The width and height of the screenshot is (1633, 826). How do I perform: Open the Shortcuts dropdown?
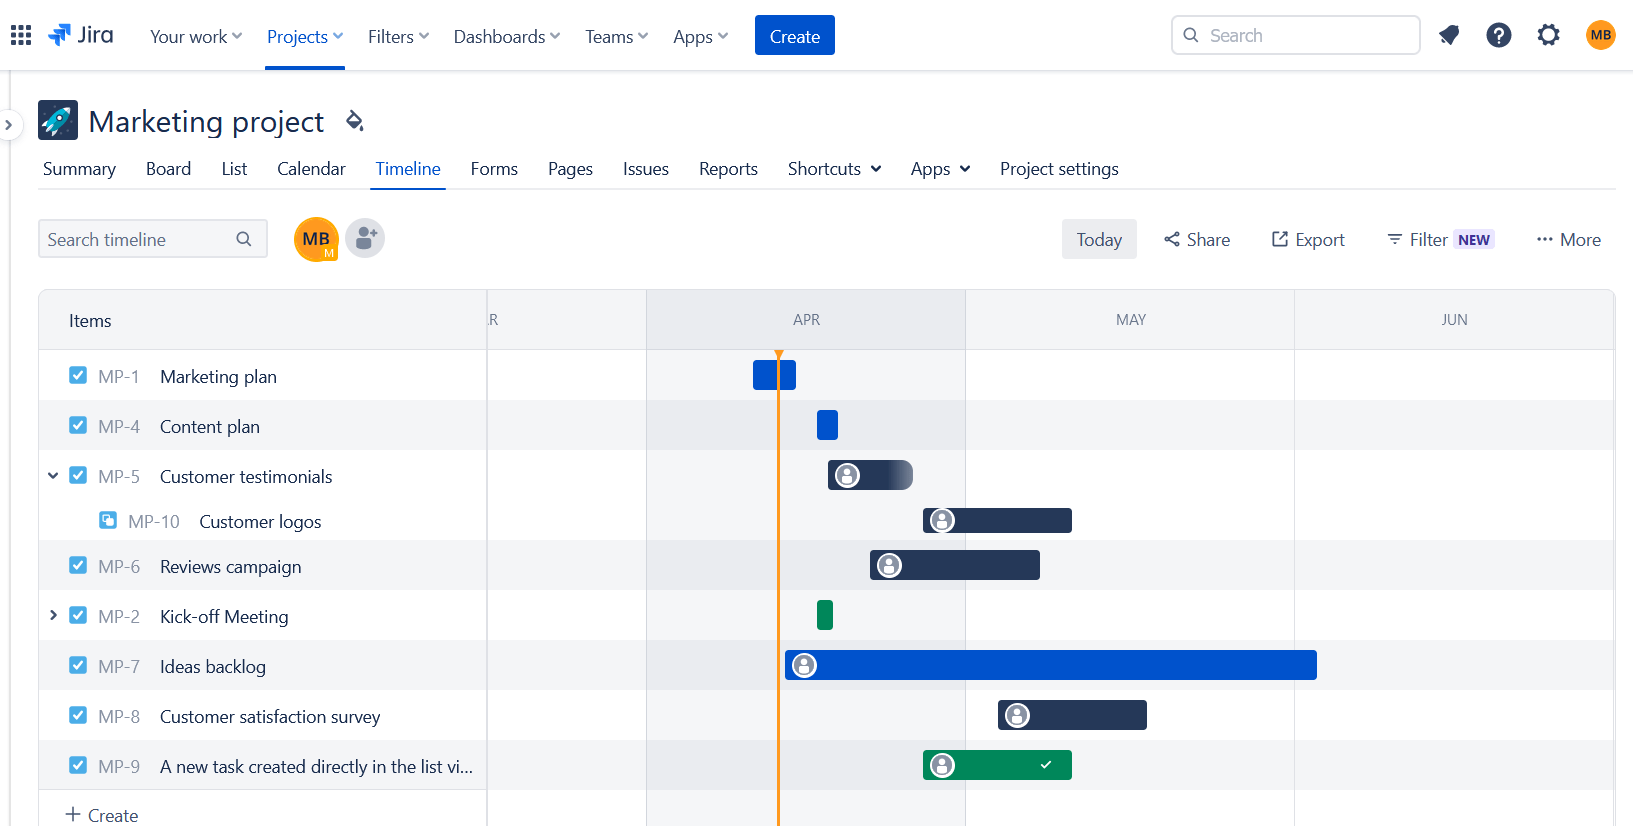pos(834,169)
